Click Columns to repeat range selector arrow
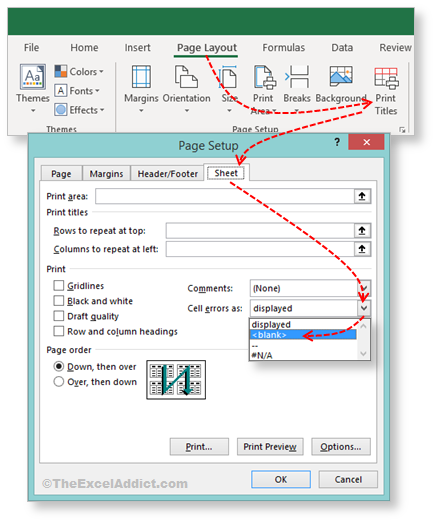 362,249
